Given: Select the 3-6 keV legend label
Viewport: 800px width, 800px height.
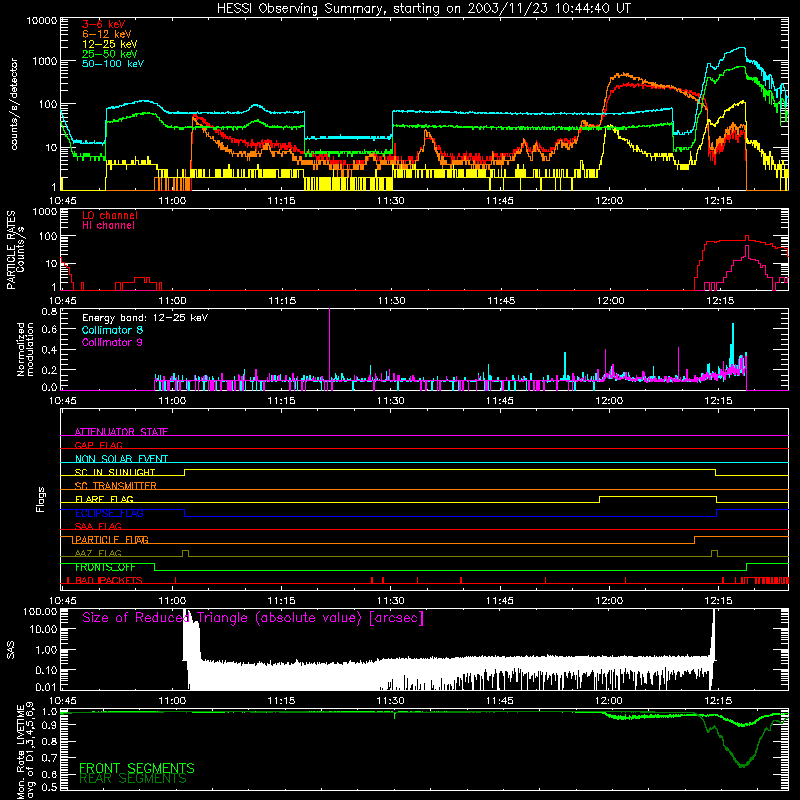Looking at the screenshot, I should point(104,24).
